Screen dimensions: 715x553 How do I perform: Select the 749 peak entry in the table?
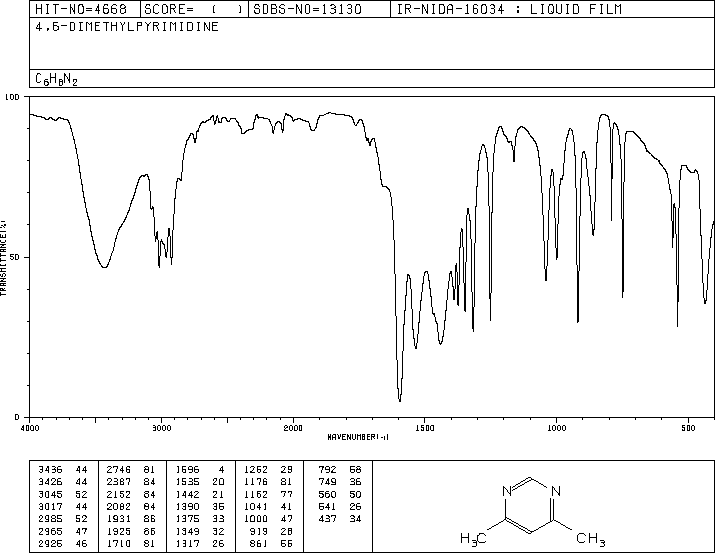[340, 481]
